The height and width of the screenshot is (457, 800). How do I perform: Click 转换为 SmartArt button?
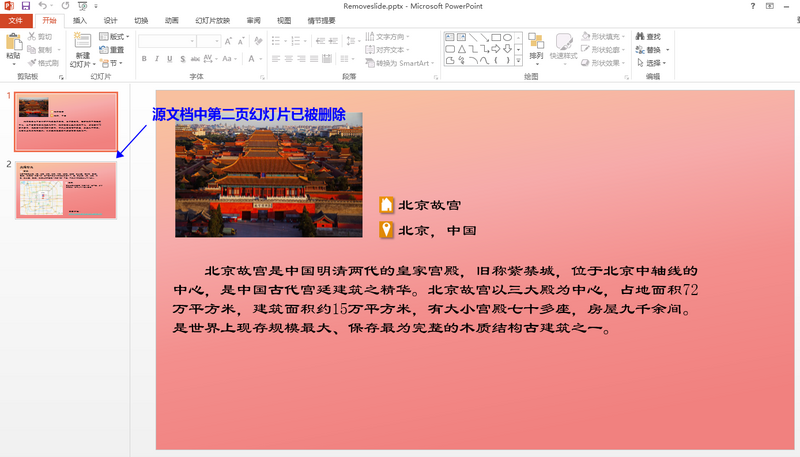(x=400, y=63)
